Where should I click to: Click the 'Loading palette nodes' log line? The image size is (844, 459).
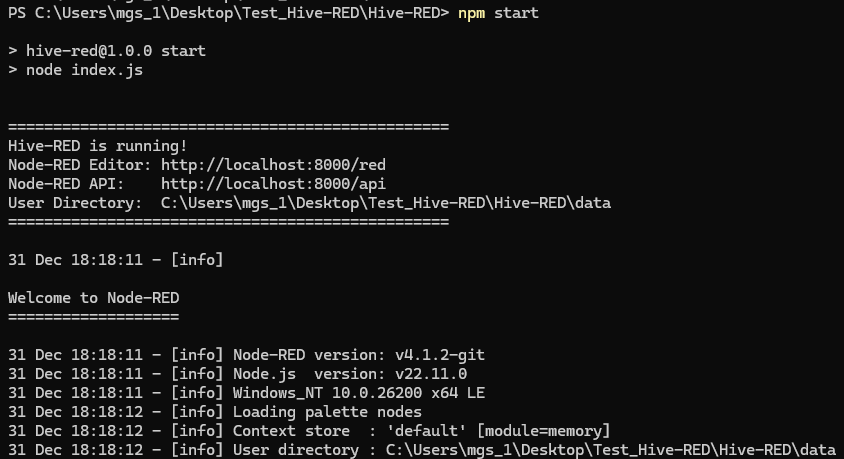click(x=327, y=412)
